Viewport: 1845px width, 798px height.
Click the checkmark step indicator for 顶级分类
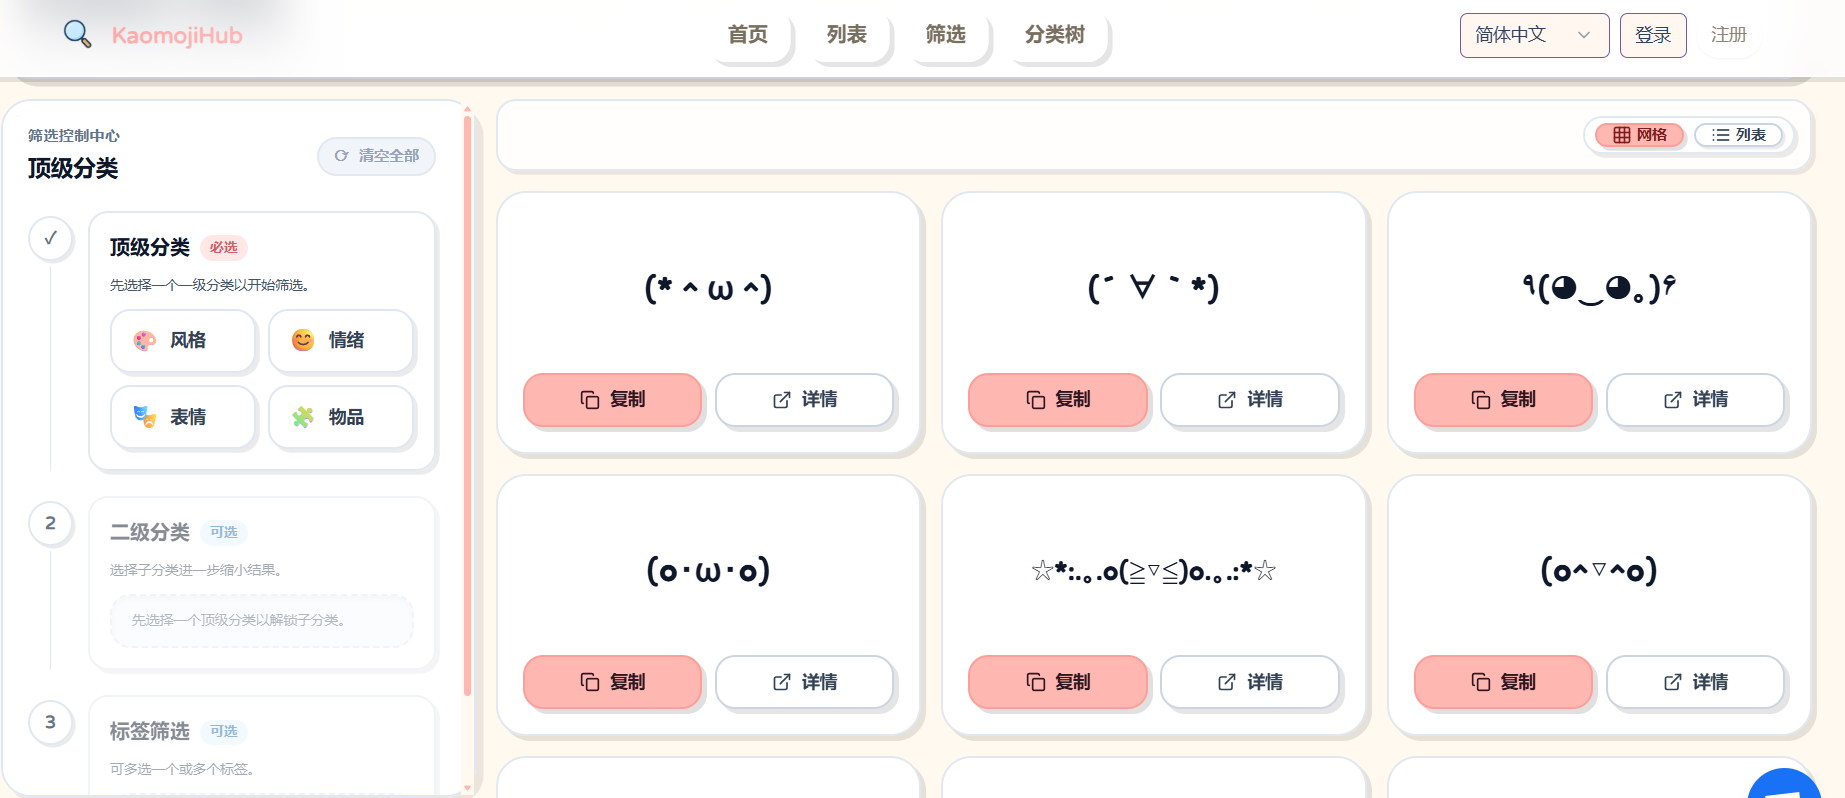pyautogui.click(x=51, y=240)
